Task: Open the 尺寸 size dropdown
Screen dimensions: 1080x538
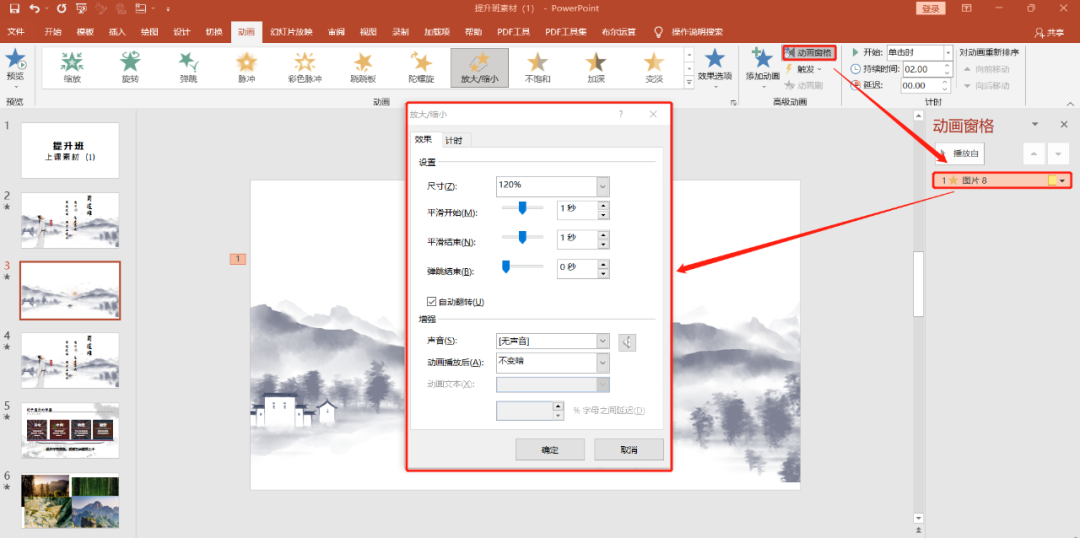Action: click(x=603, y=187)
